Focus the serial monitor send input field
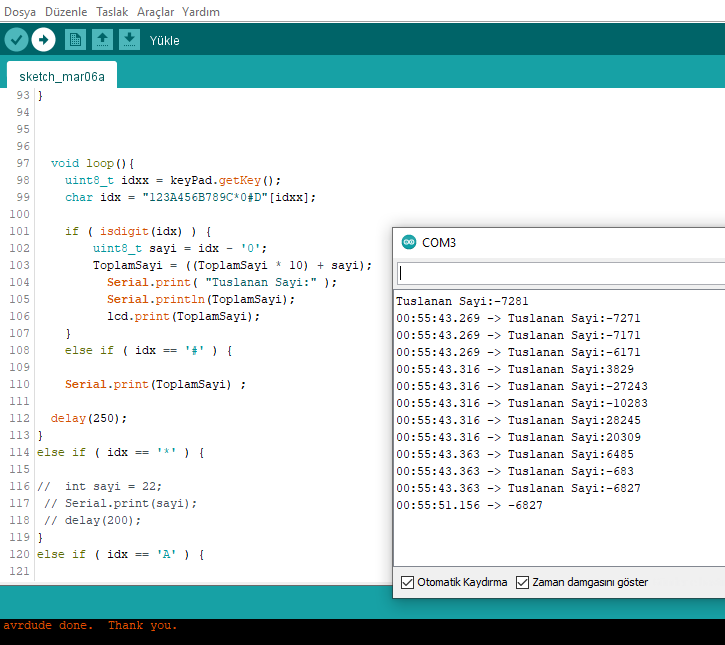 click(x=560, y=273)
